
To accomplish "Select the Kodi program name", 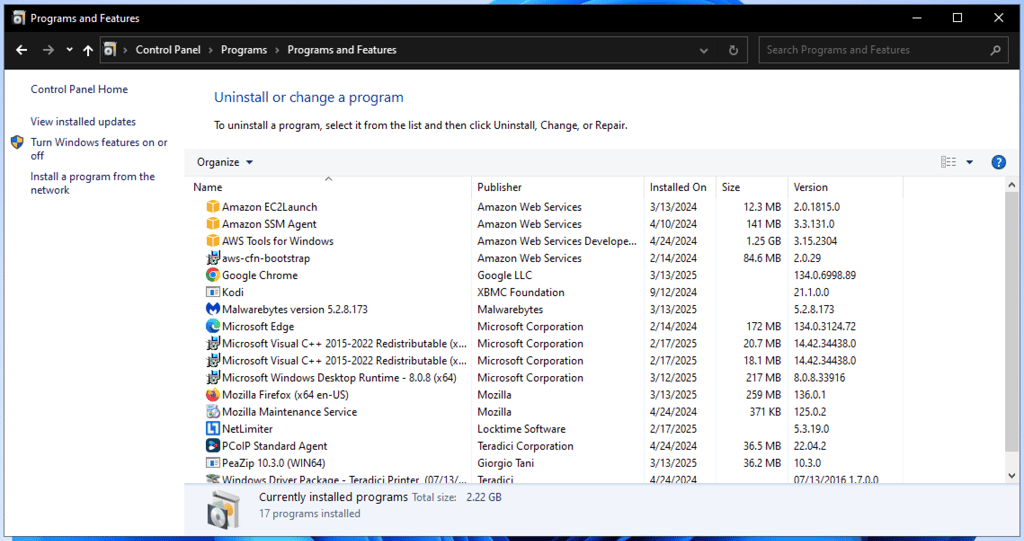I will (x=232, y=292).
